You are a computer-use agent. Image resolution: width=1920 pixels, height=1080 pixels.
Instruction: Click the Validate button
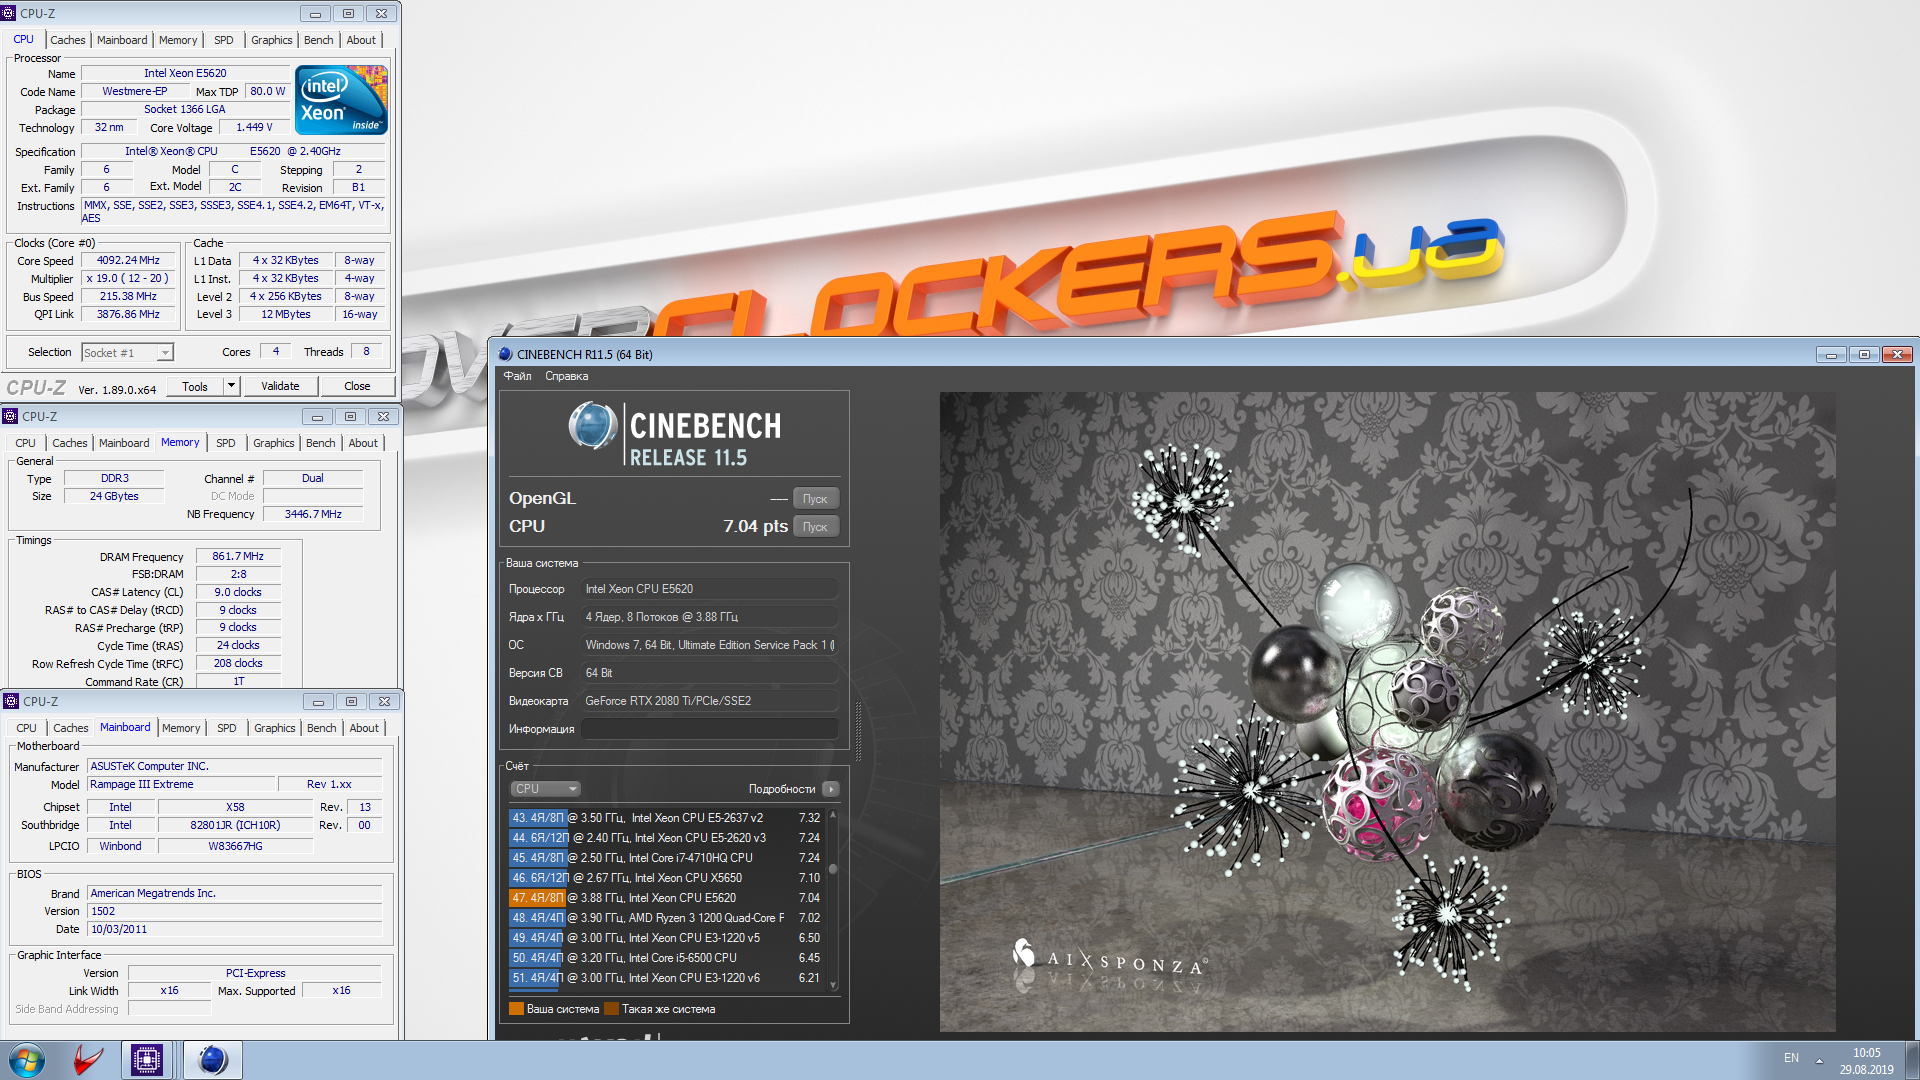tap(280, 386)
